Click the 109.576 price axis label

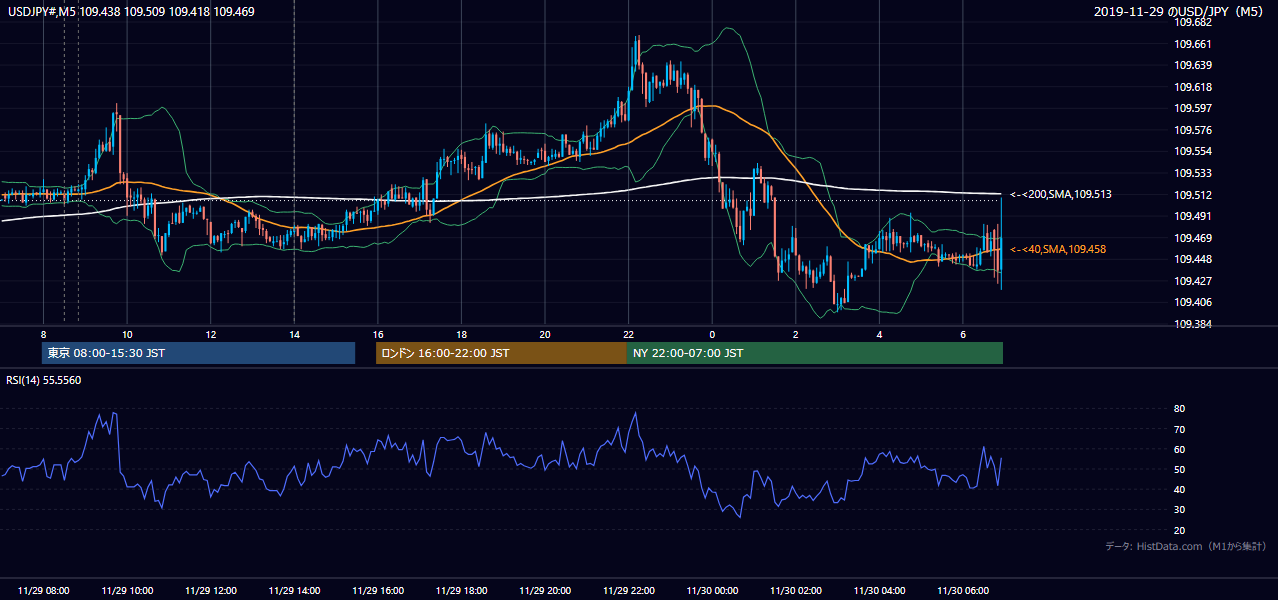click(x=1192, y=130)
